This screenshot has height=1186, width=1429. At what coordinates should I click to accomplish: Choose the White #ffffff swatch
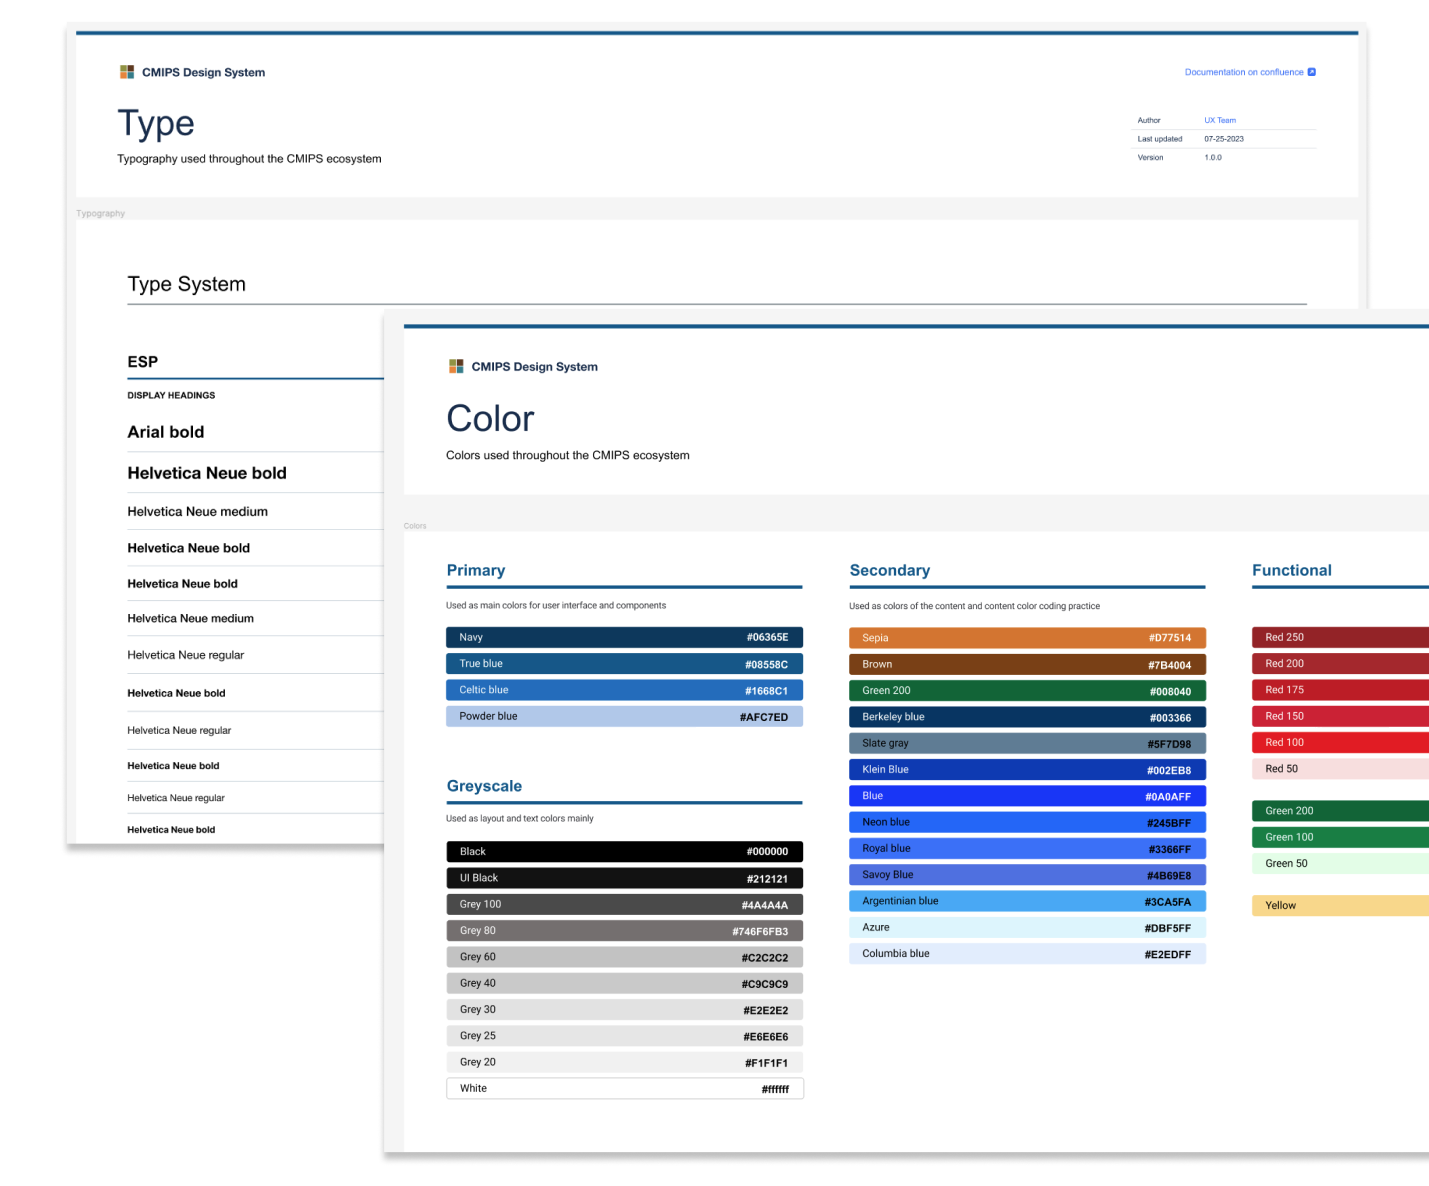click(624, 1089)
